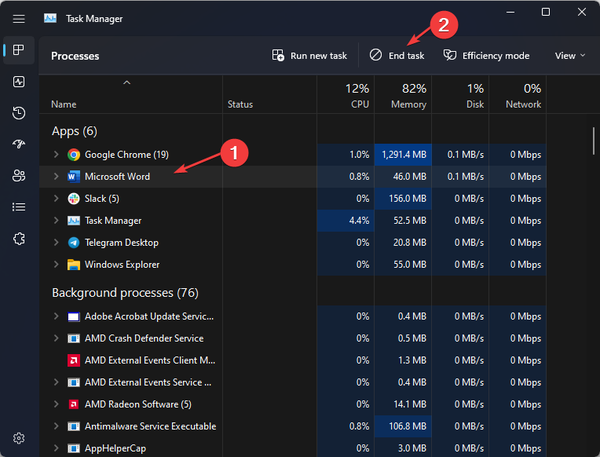
Task: Expand the AMD Radeon Software (5) group
Action: [56, 404]
